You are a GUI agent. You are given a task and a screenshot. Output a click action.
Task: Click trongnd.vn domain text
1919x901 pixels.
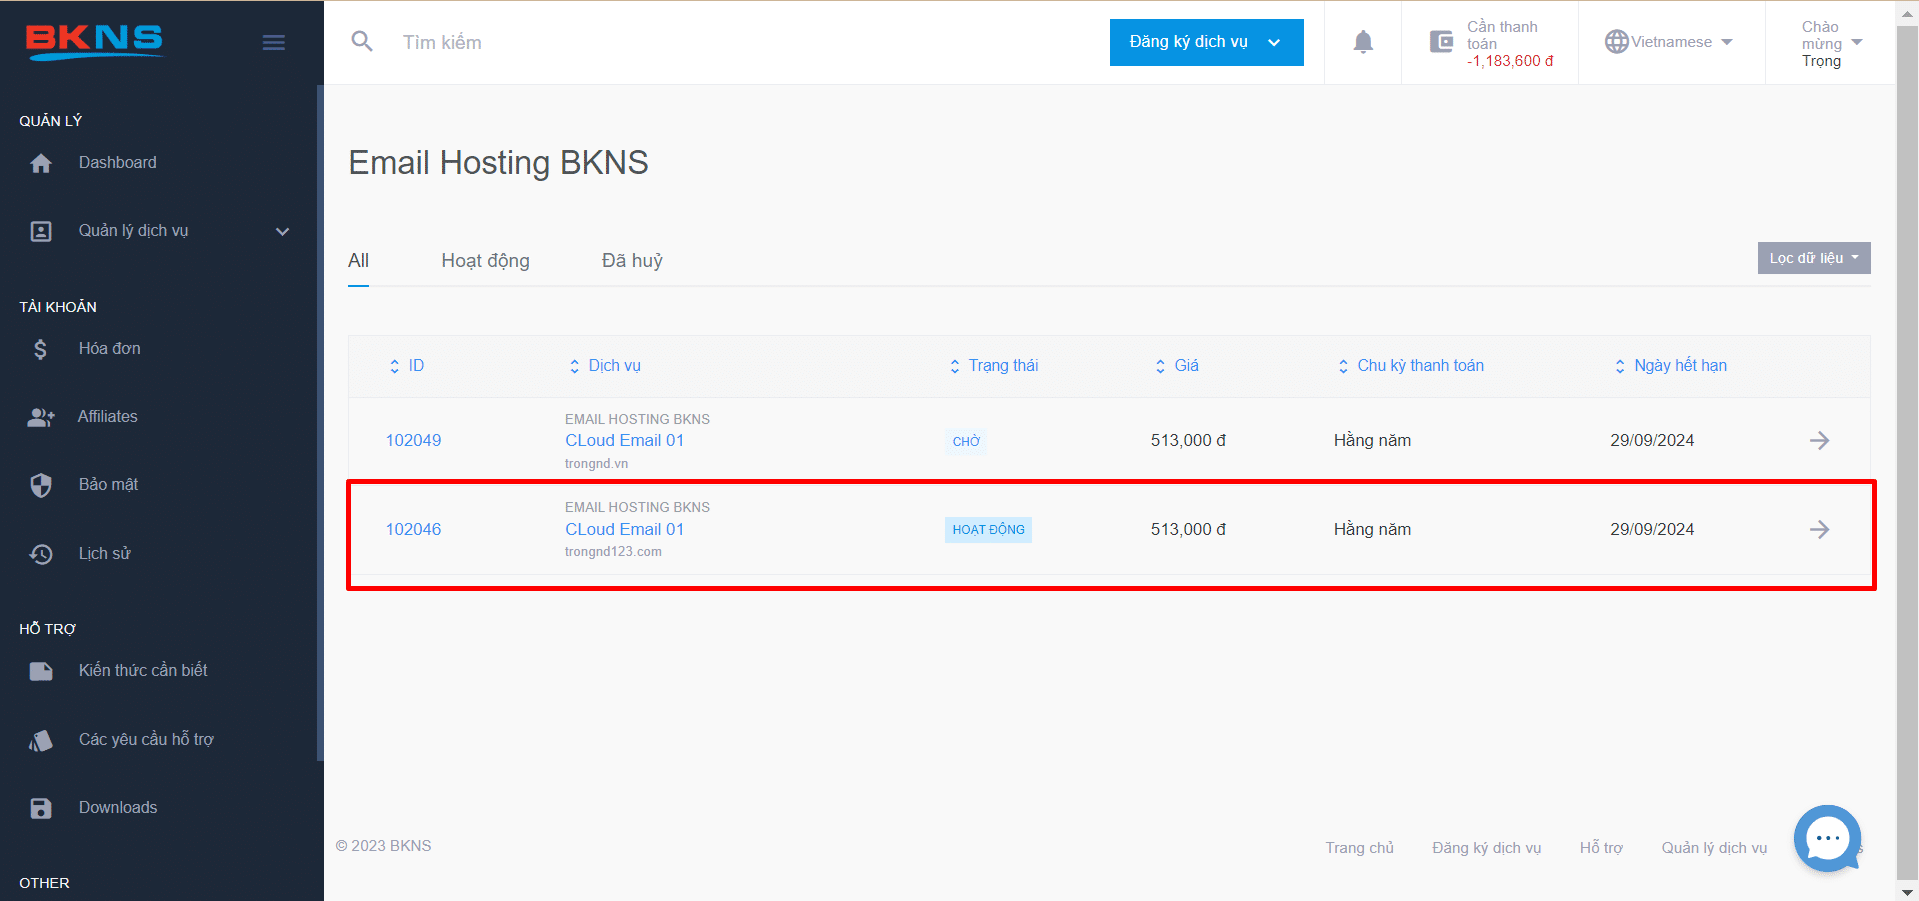(x=597, y=464)
